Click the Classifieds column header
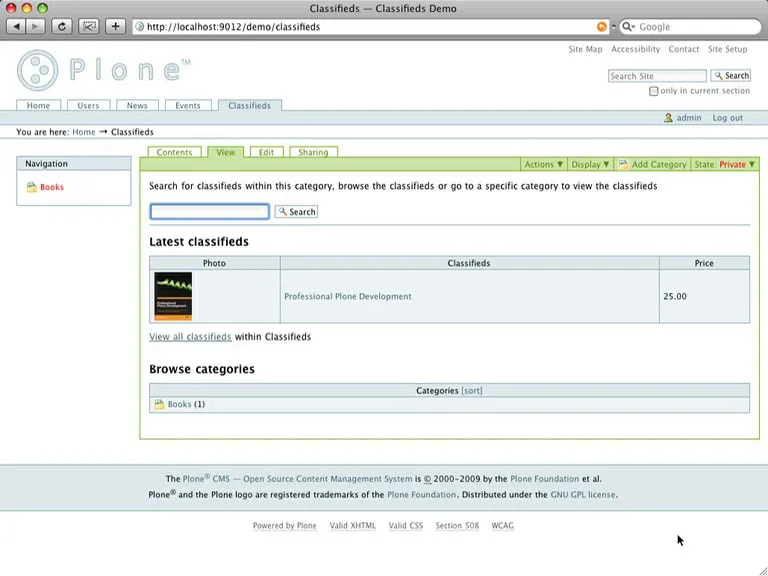768x576 pixels. [469, 263]
